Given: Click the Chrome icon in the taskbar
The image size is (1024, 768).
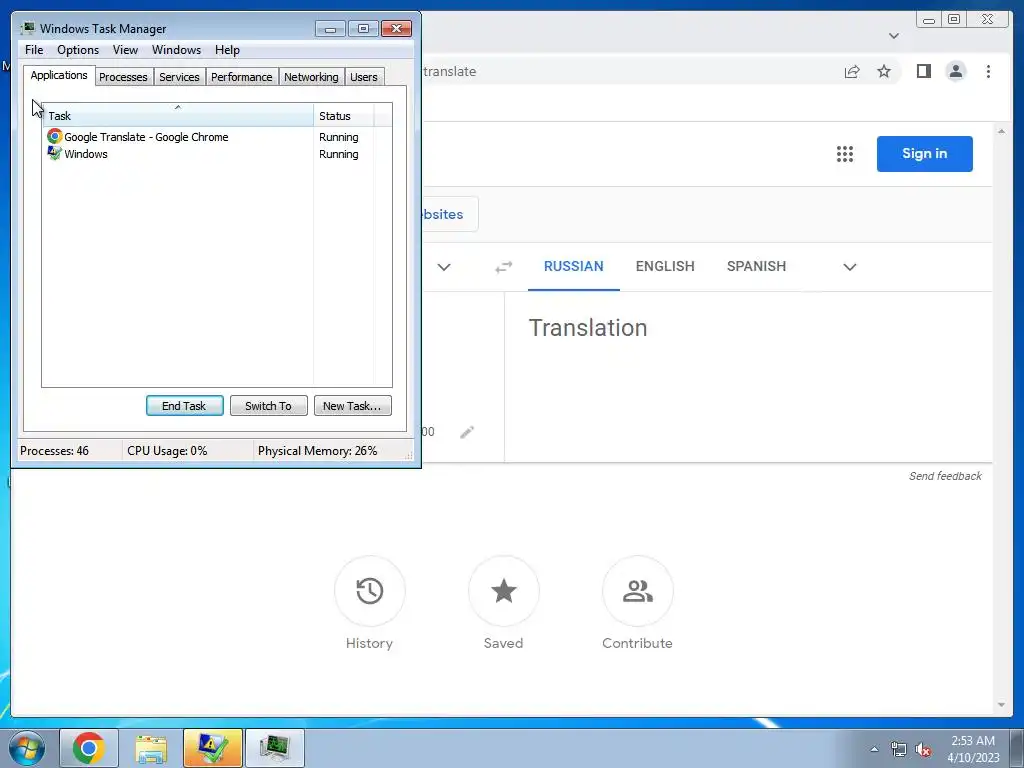Looking at the screenshot, I should pyautogui.click(x=89, y=748).
